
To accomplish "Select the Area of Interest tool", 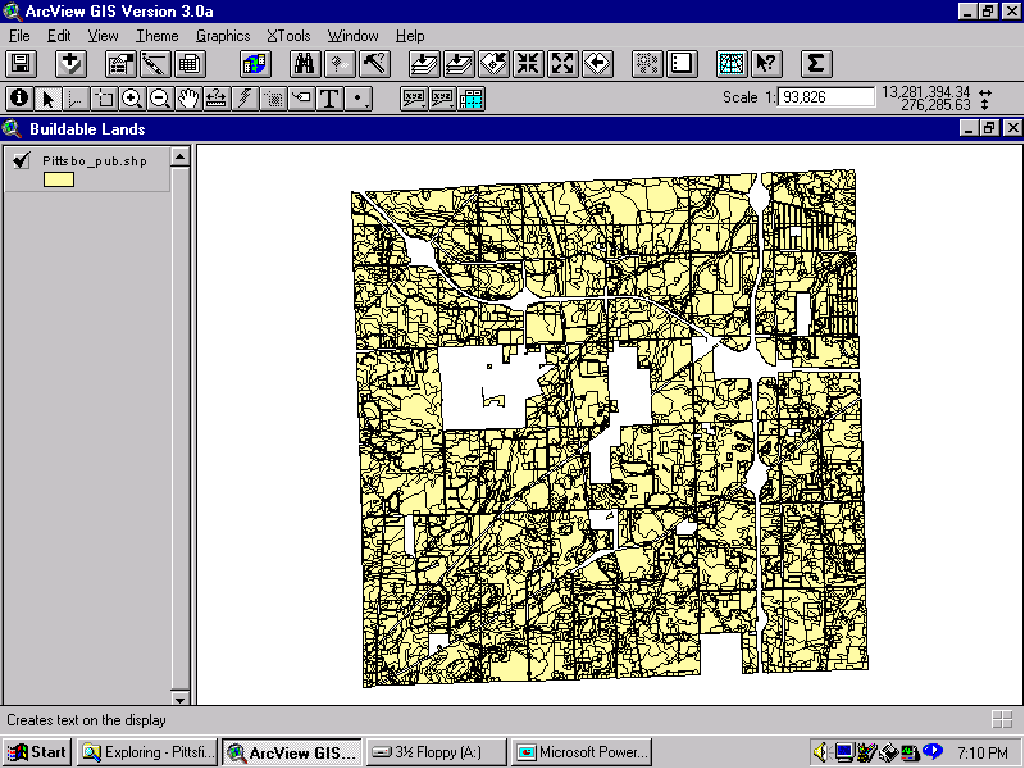I will [x=273, y=99].
